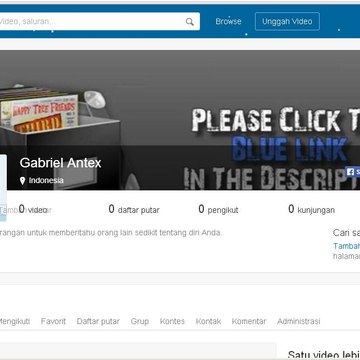The height and width of the screenshot is (360, 360).
Task: Go to the Administrasi tab
Action: tap(299, 321)
